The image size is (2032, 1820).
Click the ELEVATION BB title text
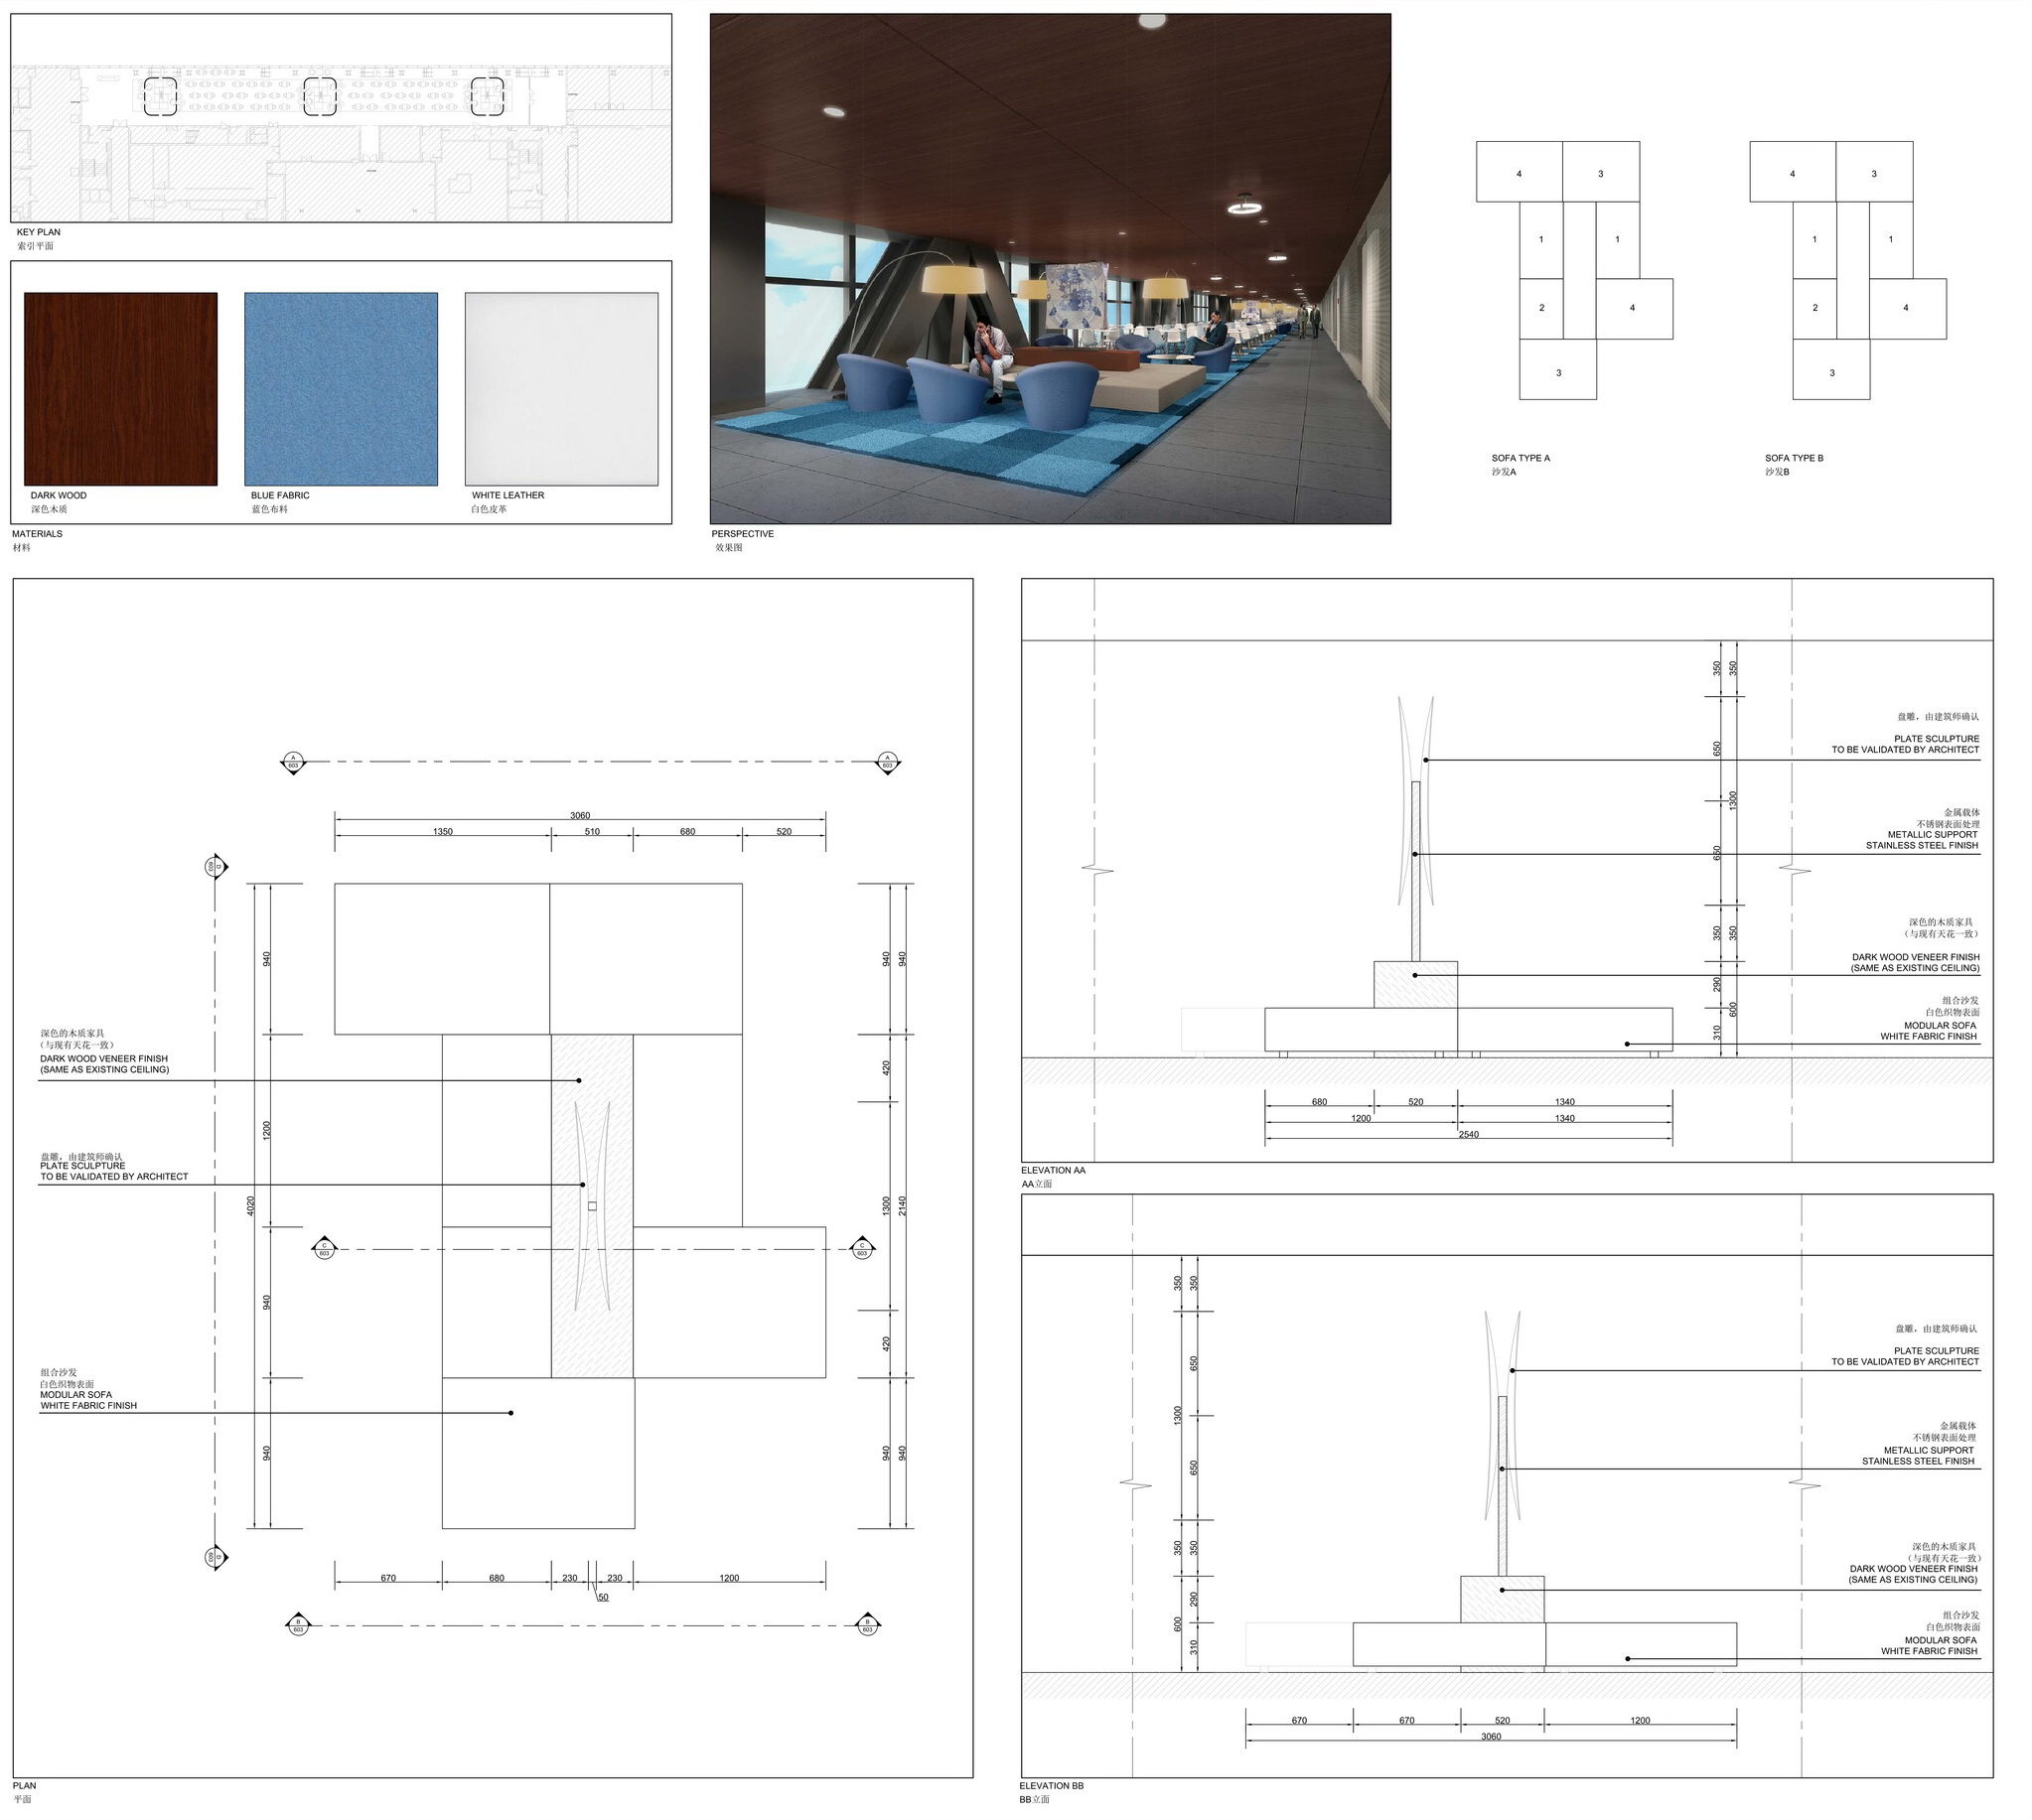pyautogui.click(x=1051, y=1785)
